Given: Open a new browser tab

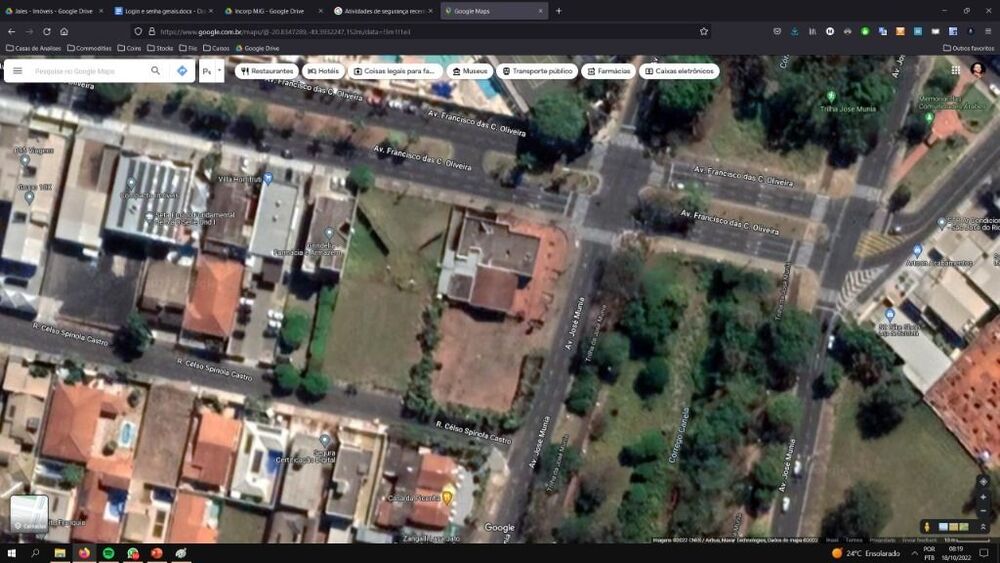Looking at the screenshot, I should (559, 11).
